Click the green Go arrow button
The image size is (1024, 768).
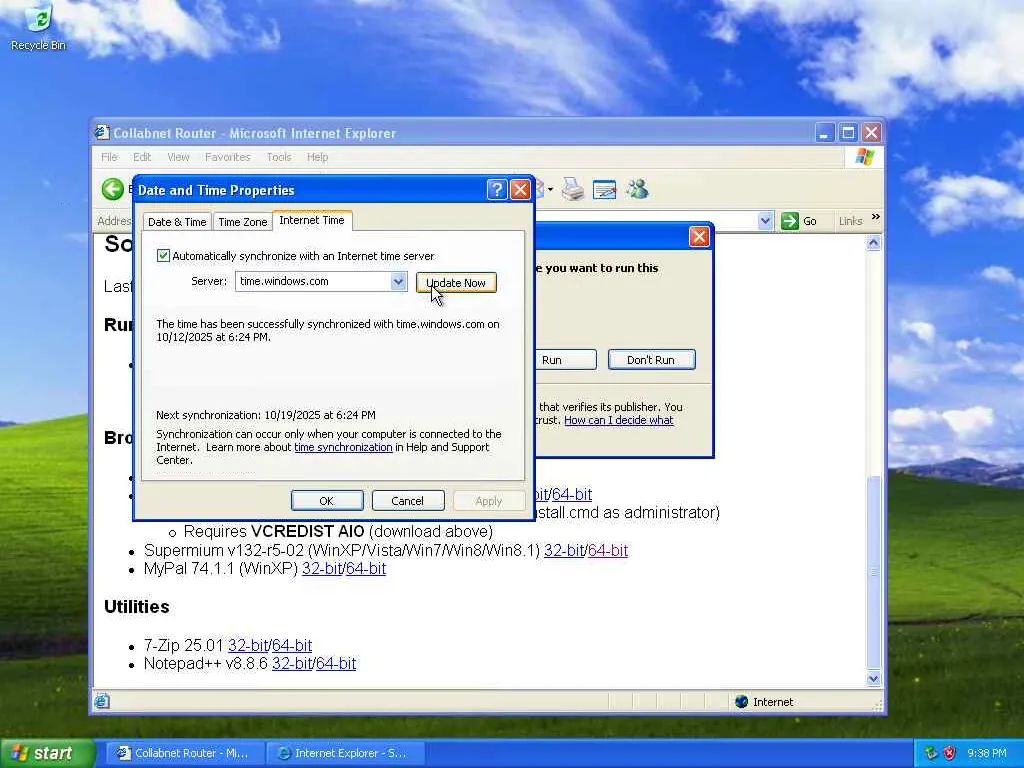coord(790,221)
